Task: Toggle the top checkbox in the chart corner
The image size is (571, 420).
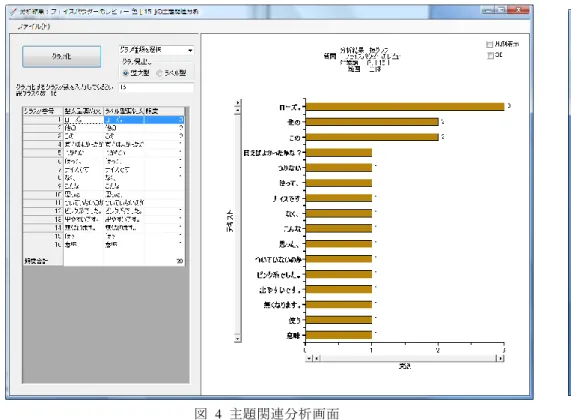Action: [x=489, y=44]
